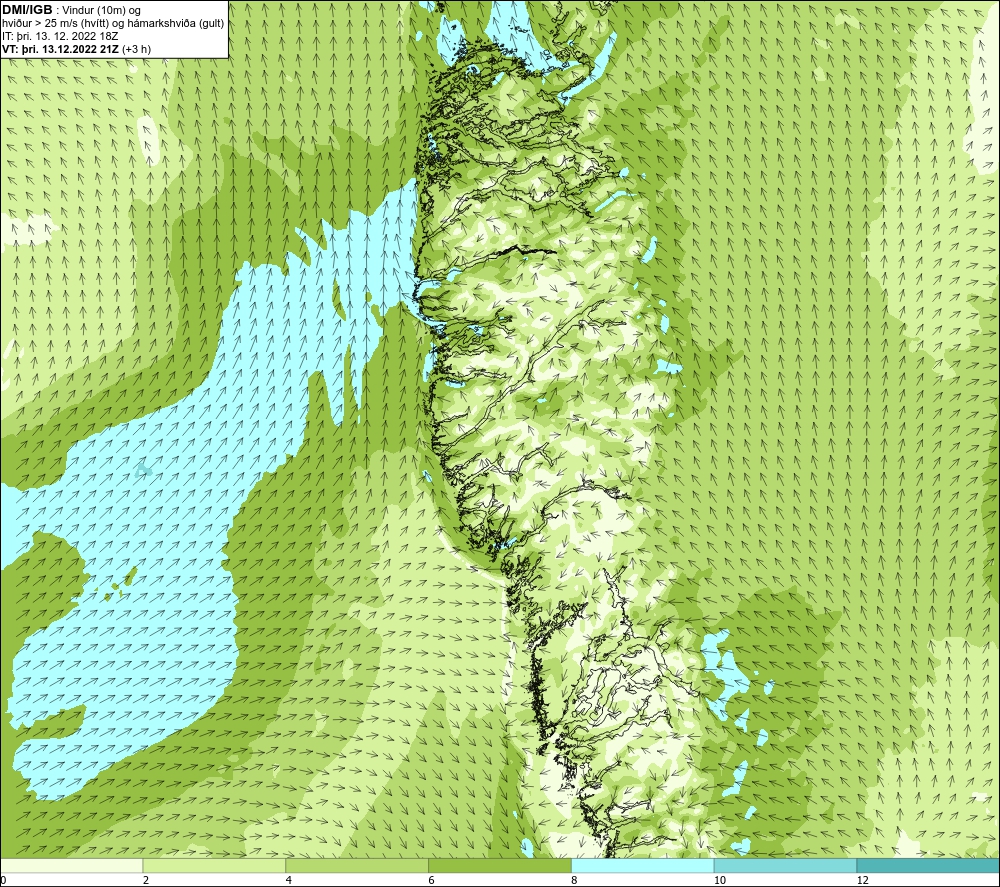Click the legend value '4'
This screenshot has width=1000, height=887.
point(289,880)
